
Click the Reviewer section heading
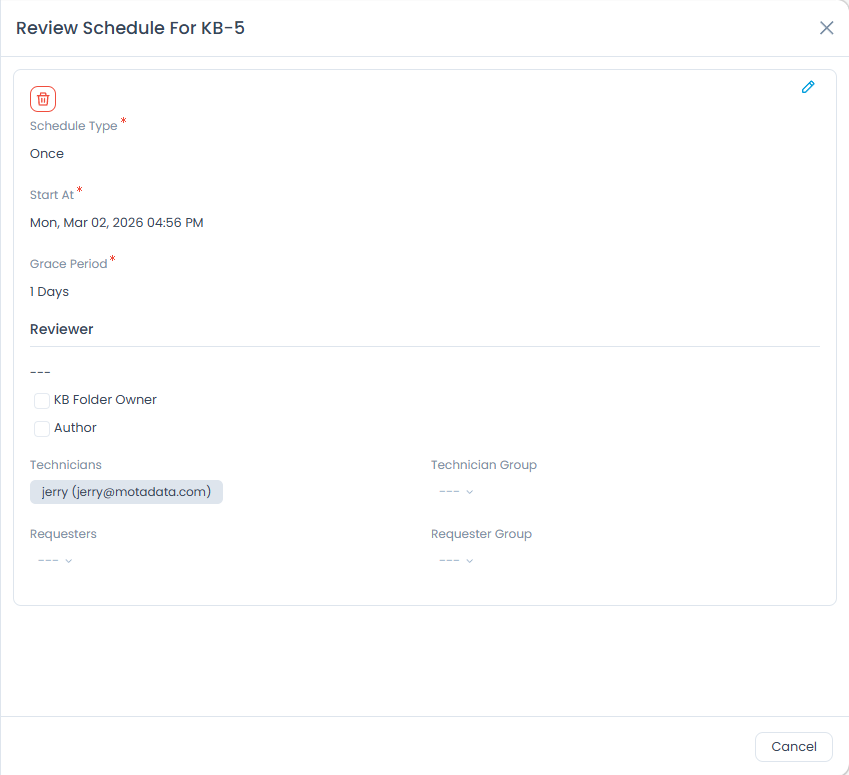click(62, 329)
